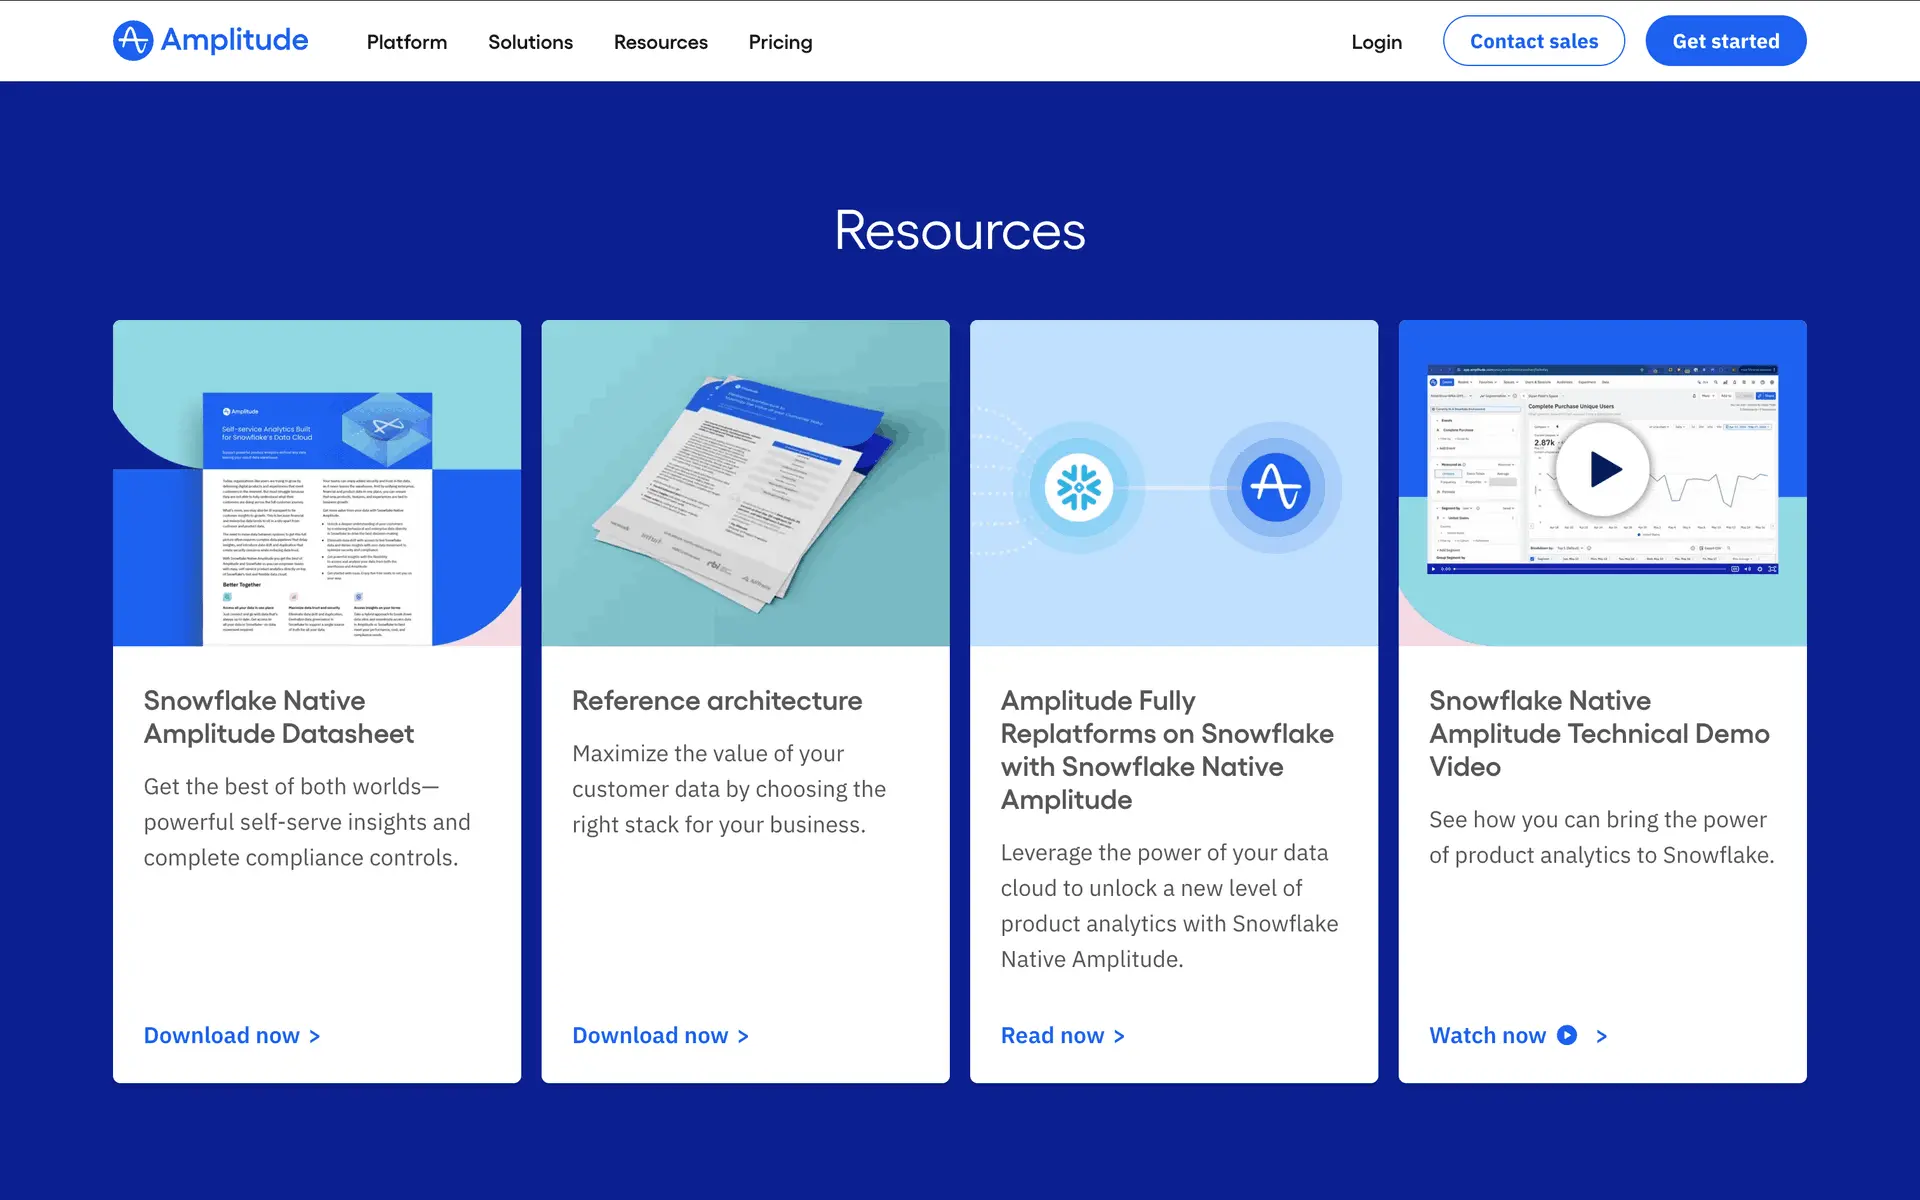This screenshot has height=1200, width=1920.
Task: Click the Reference architecture papers thumbnail
Action: coord(745,484)
